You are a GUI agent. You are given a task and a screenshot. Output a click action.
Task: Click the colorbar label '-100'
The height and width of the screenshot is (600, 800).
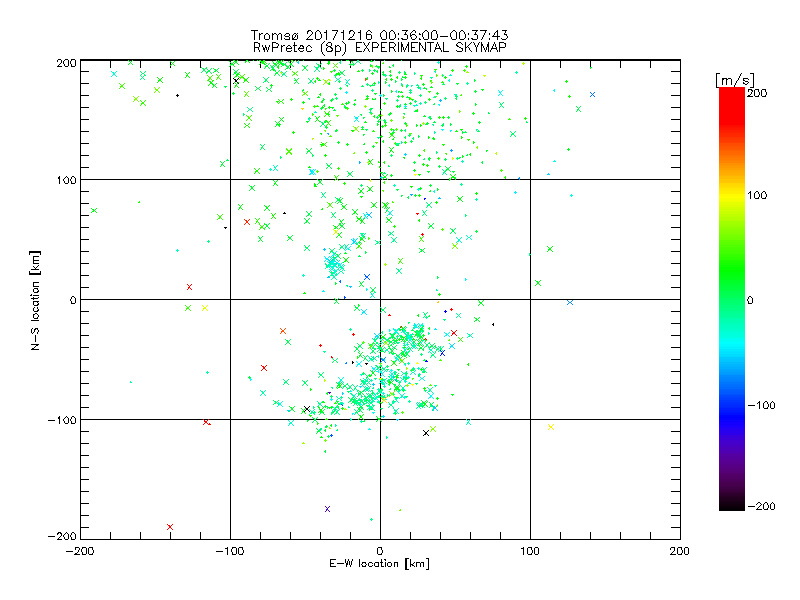pos(761,405)
